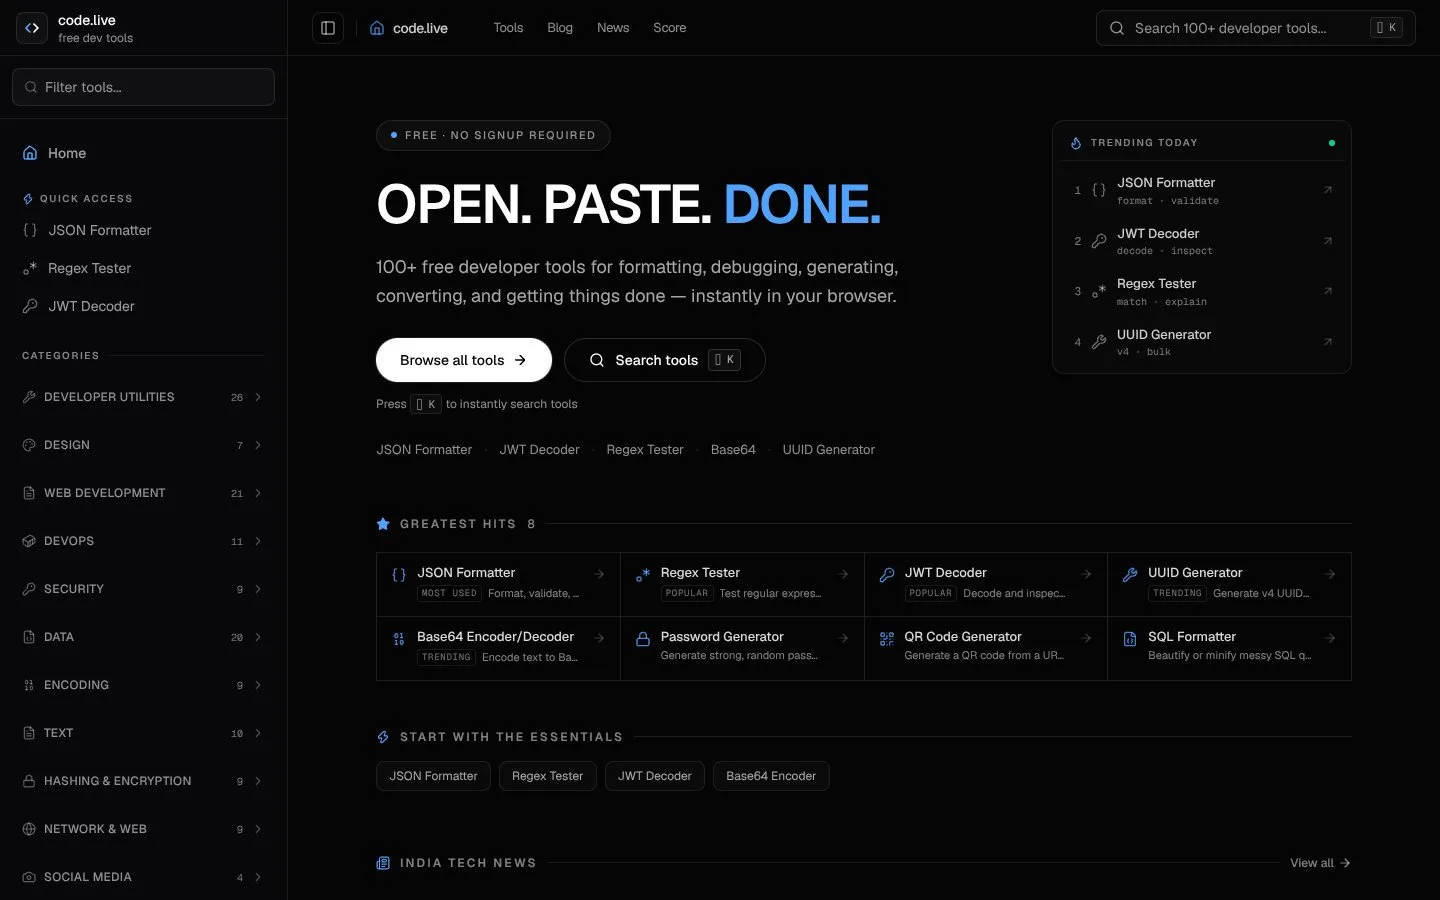This screenshot has width=1440, height=900.
Task: Click the Base64 quick link under hero
Action: pyautogui.click(x=733, y=450)
